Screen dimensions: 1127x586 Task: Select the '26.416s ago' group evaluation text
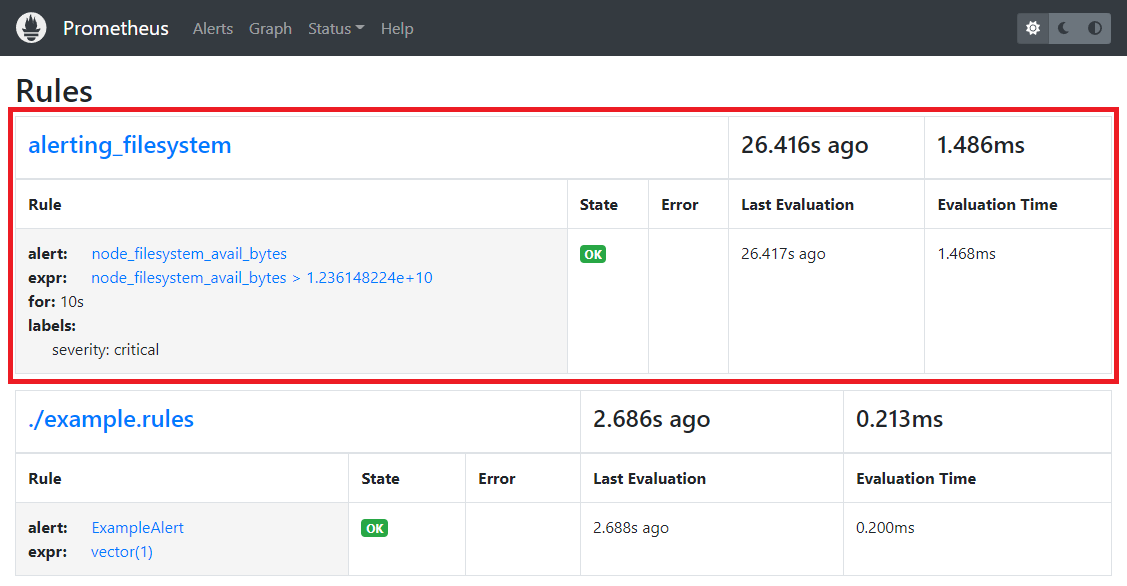tap(804, 145)
